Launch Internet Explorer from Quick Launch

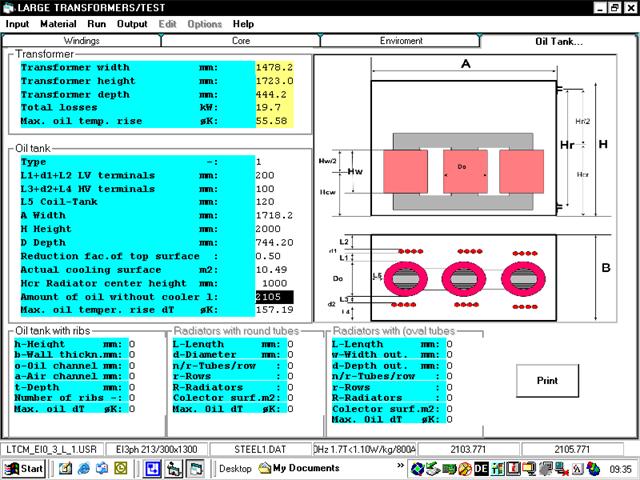(x=84, y=468)
